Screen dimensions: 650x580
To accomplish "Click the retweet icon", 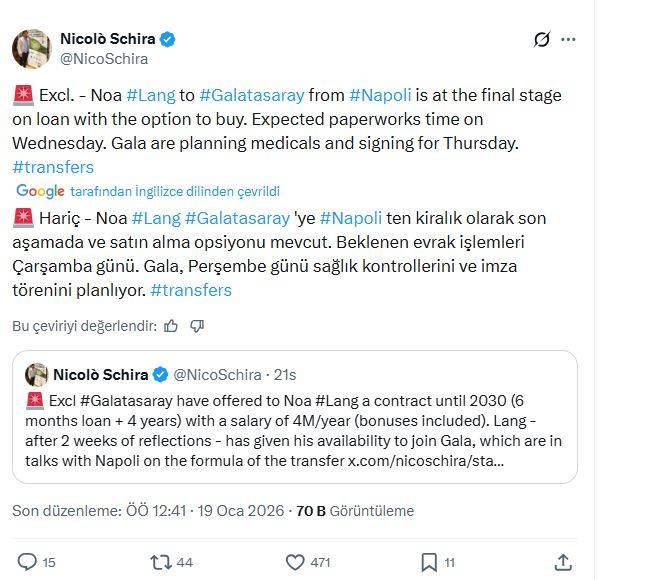I will 160,562.
